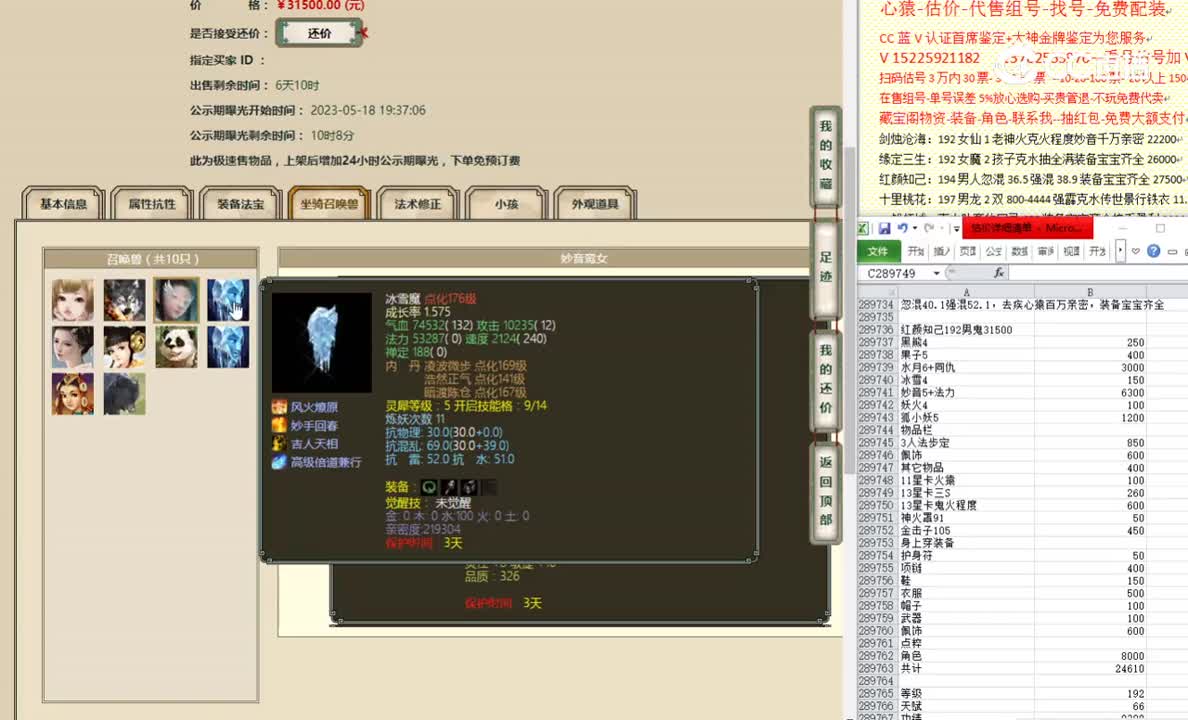Click the Insert Function fx icon
The height and width of the screenshot is (720, 1188).
point(998,273)
